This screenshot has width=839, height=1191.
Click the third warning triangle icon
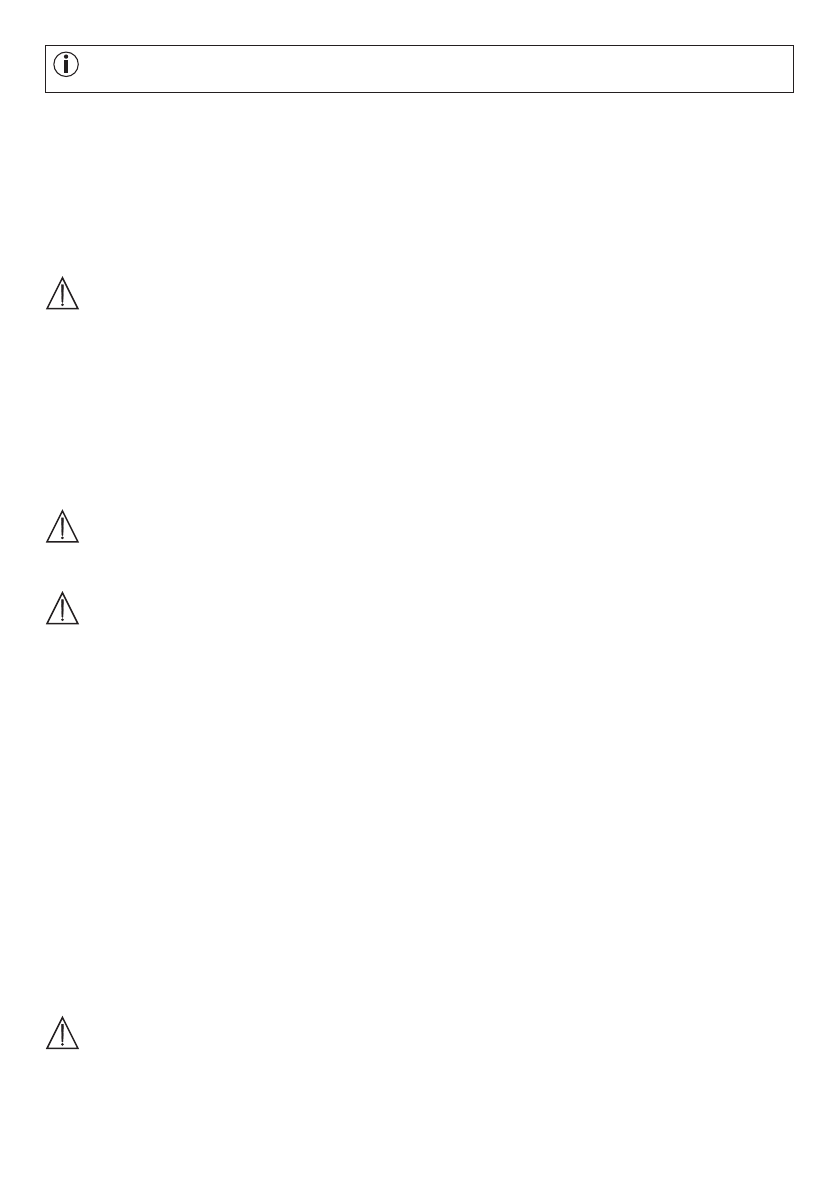(62, 608)
